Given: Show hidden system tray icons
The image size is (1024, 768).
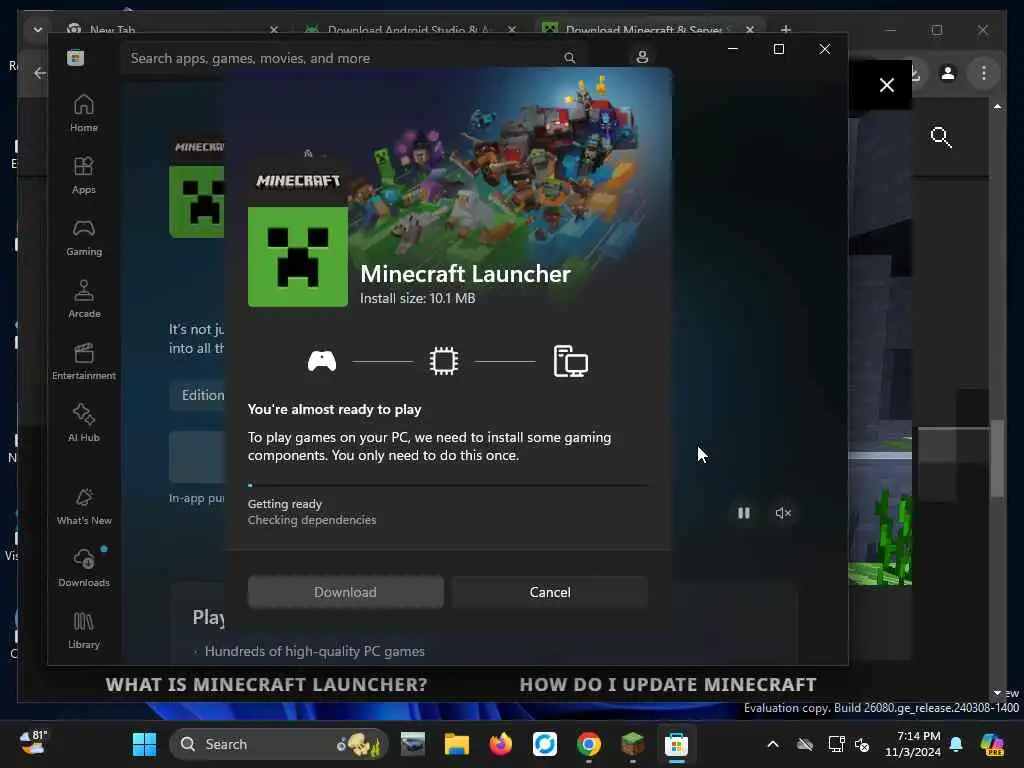Looking at the screenshot, I should 773,744.
